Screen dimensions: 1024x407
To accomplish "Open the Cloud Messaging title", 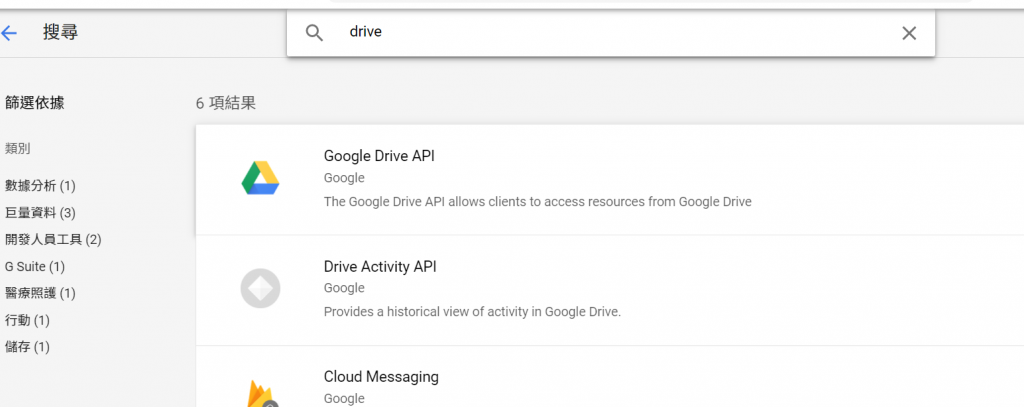I will [x=381, y=377].
